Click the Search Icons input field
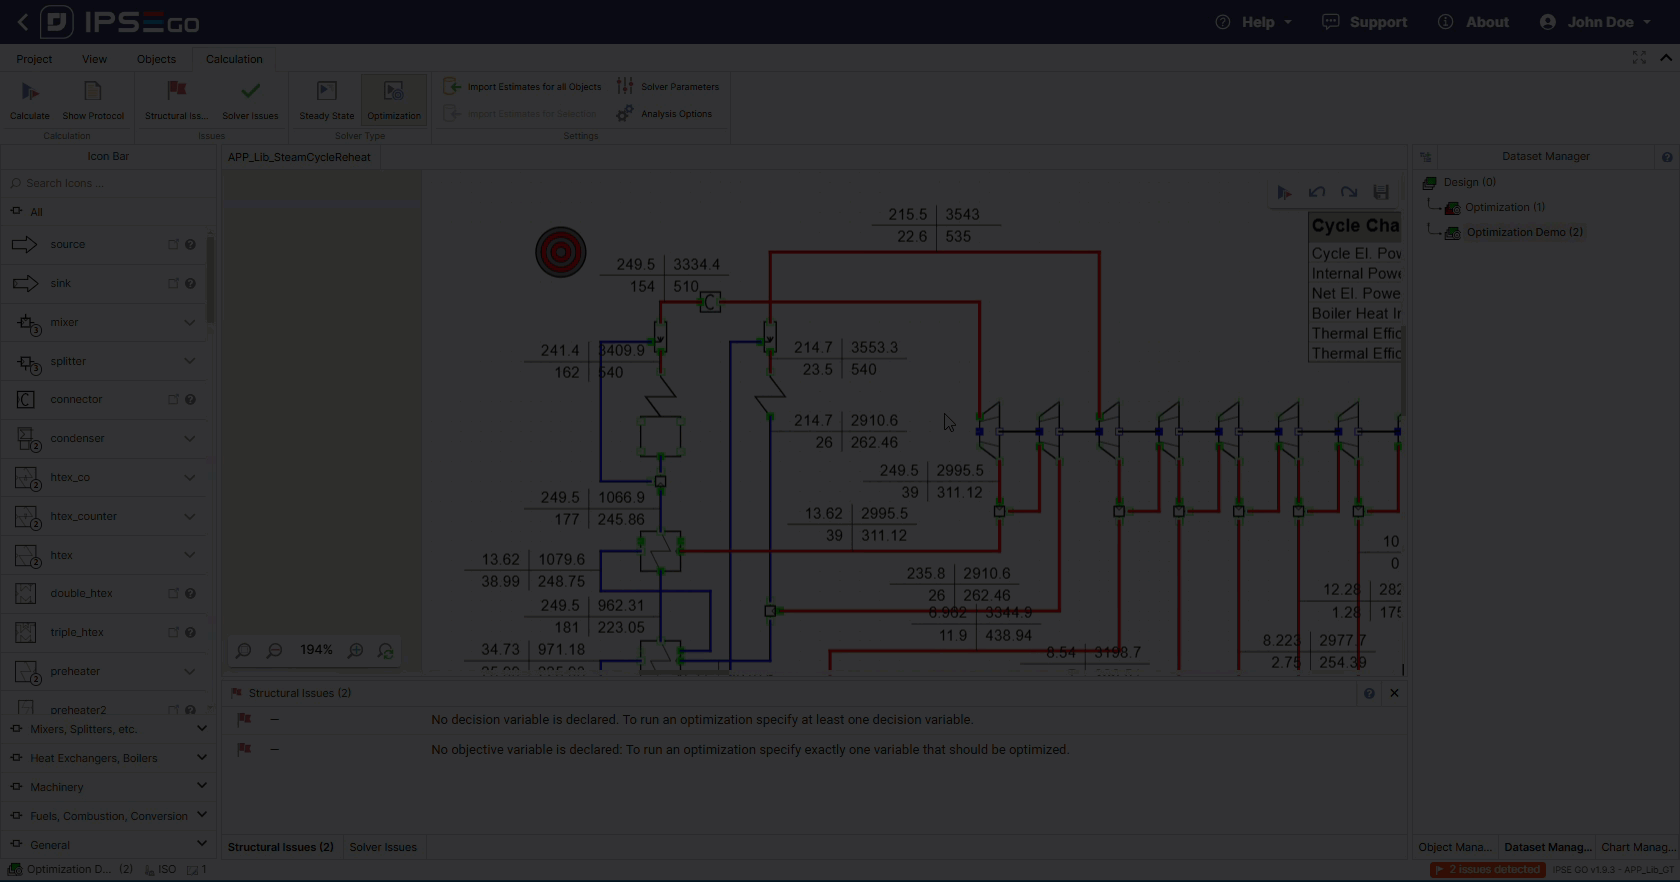1680x882 pixels. tap(110, 183)
